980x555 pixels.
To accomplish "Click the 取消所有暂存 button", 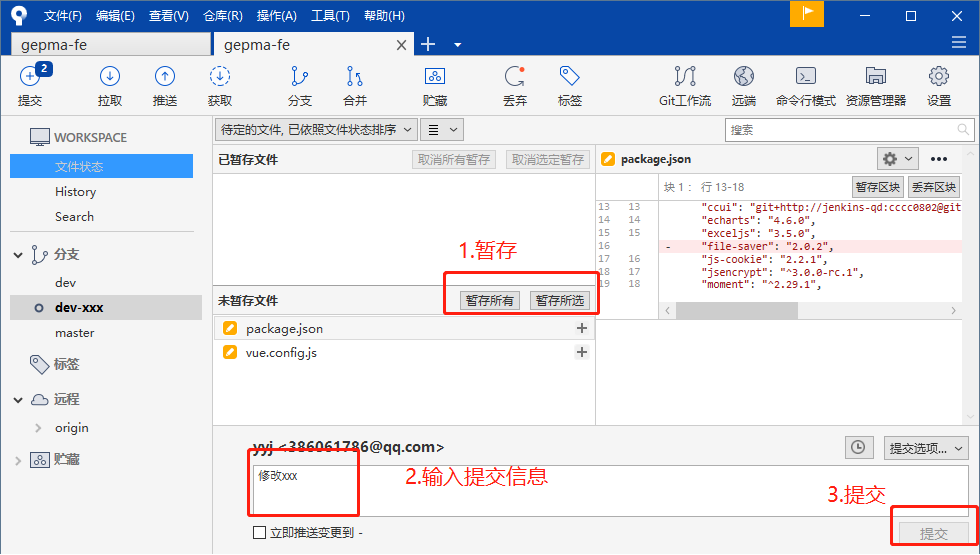I will coord(454,159).
